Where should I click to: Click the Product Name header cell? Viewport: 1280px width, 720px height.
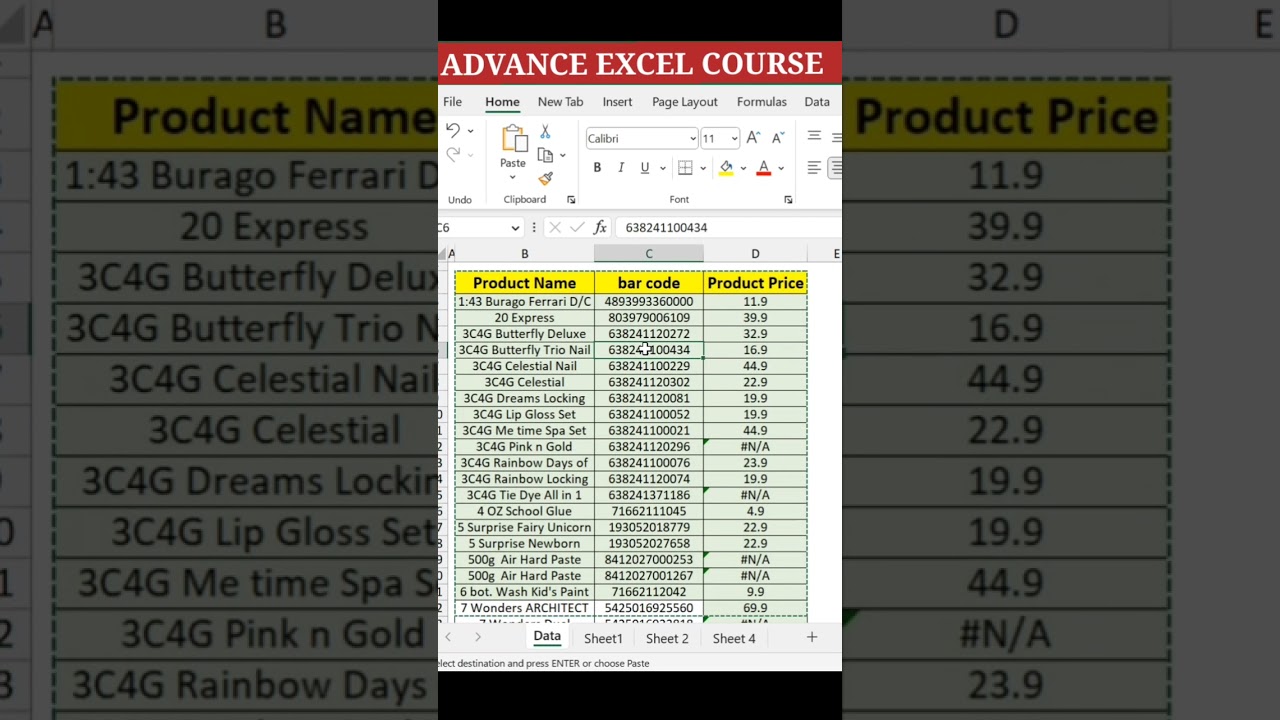(x=525, y=283)
